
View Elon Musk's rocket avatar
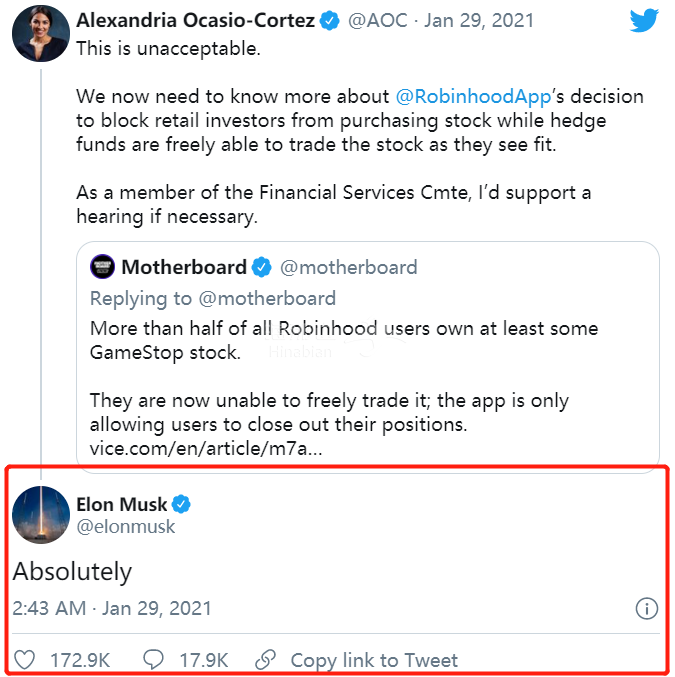click(x=40, y=516)
